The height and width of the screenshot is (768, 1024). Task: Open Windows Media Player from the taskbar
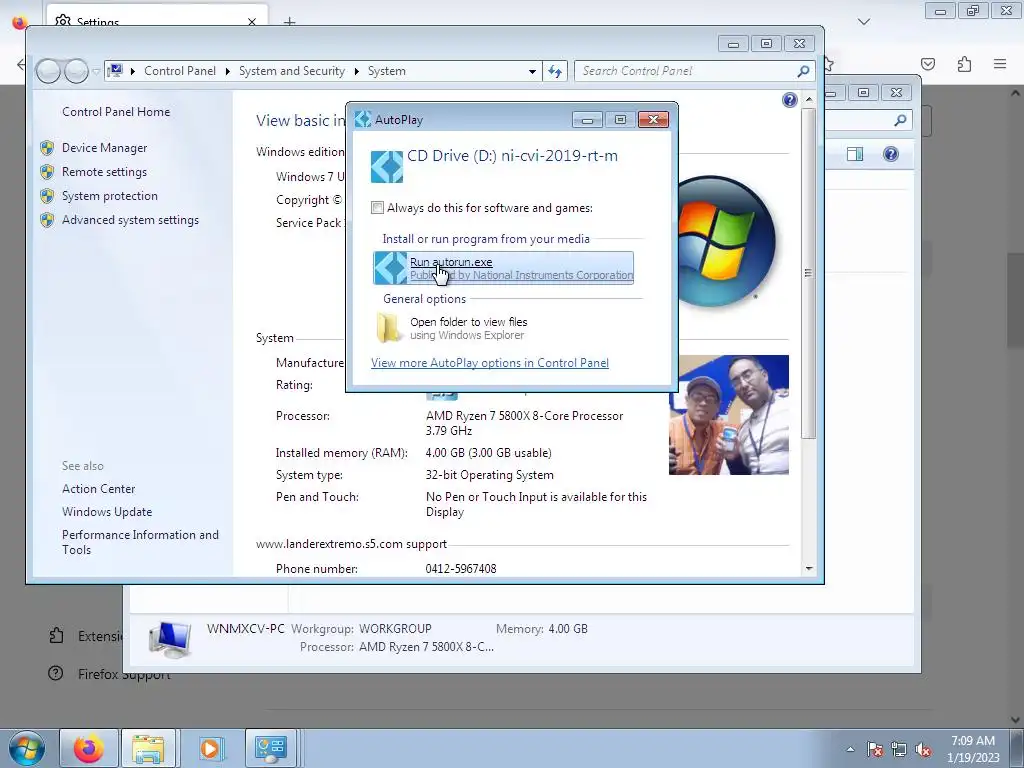coord(210,748)
